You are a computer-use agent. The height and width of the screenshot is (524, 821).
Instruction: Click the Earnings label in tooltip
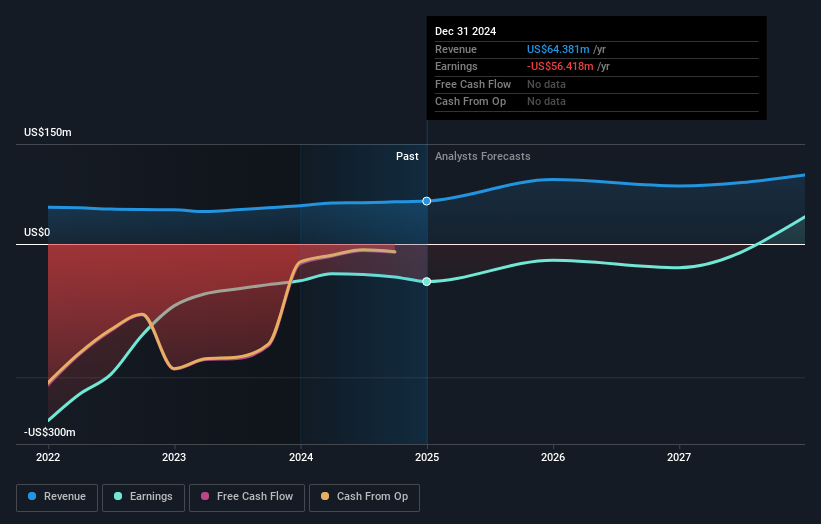[456, 66]
